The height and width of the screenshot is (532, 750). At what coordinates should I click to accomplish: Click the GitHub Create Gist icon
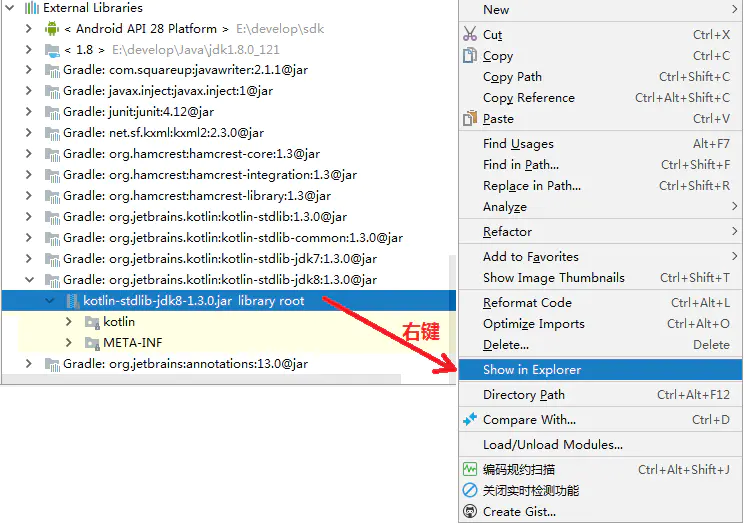click(470, 511)
